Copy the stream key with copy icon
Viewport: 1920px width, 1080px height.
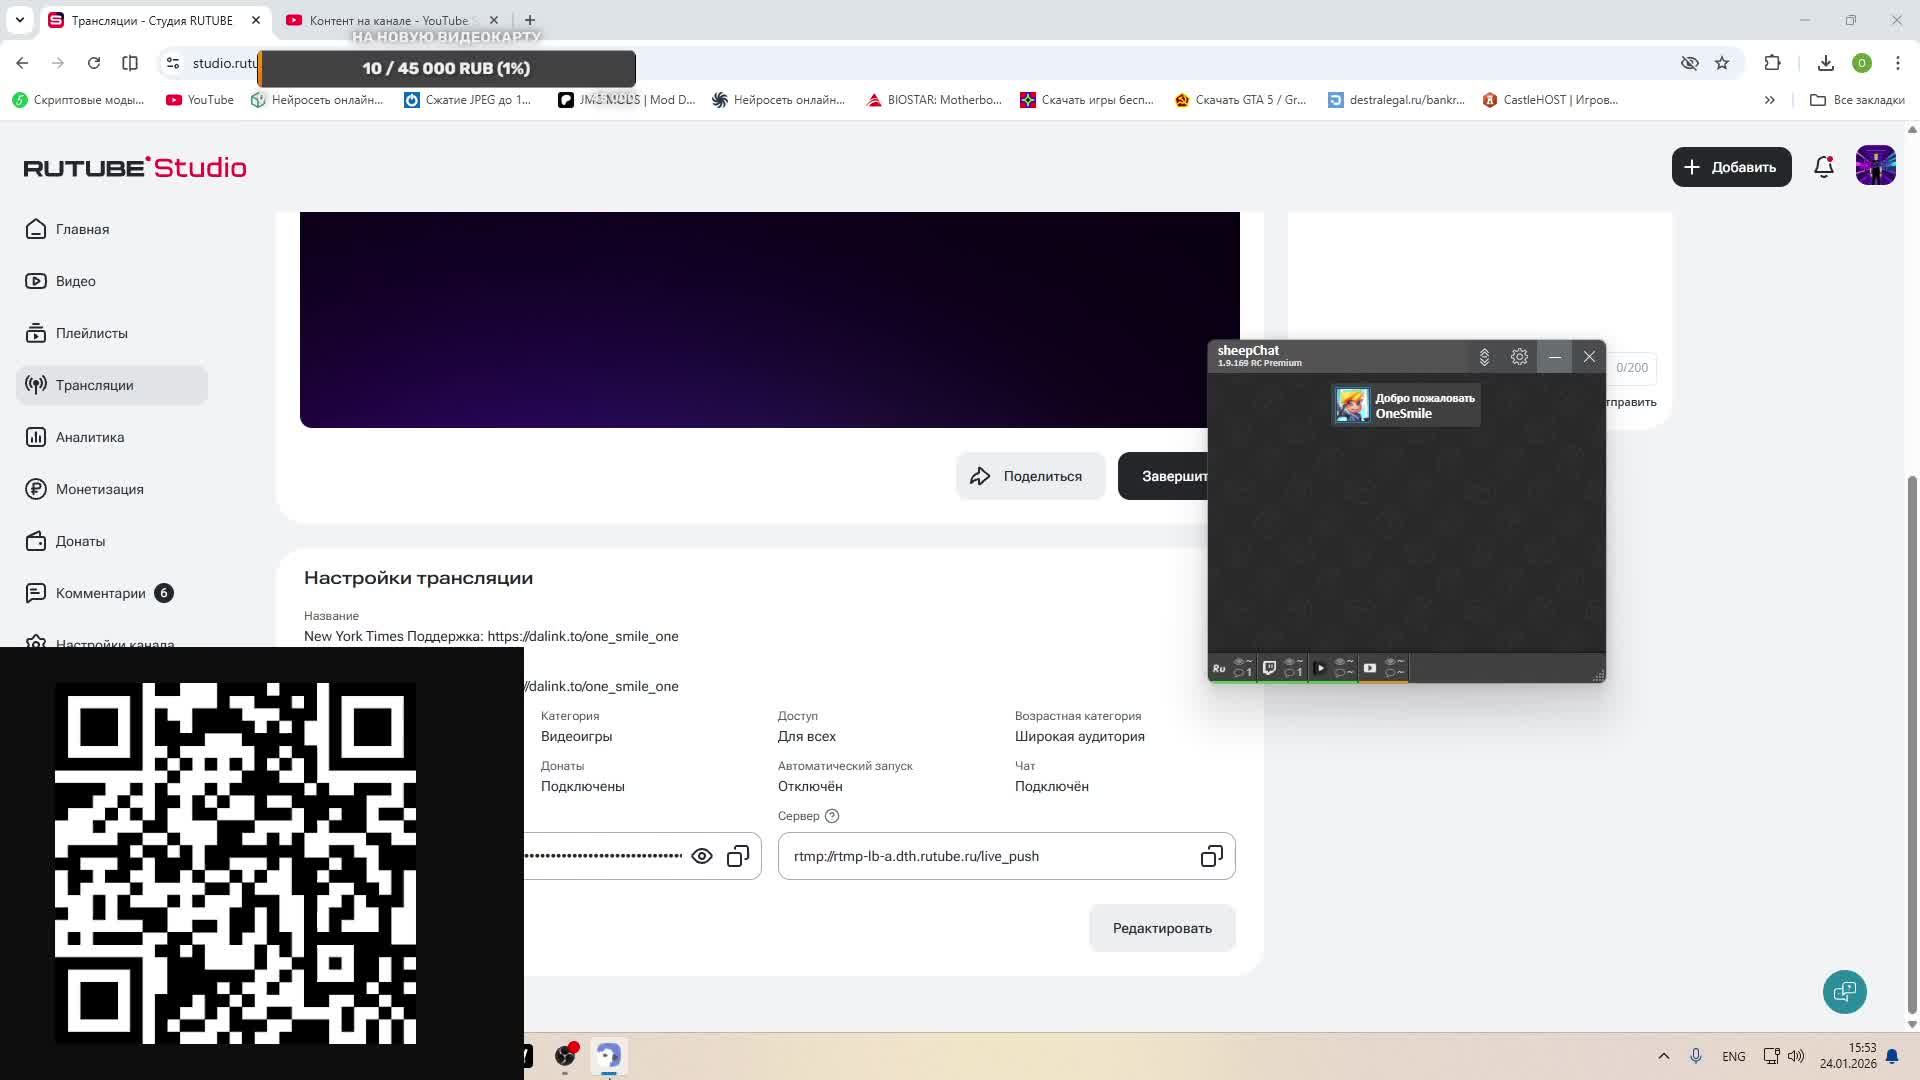738,857
